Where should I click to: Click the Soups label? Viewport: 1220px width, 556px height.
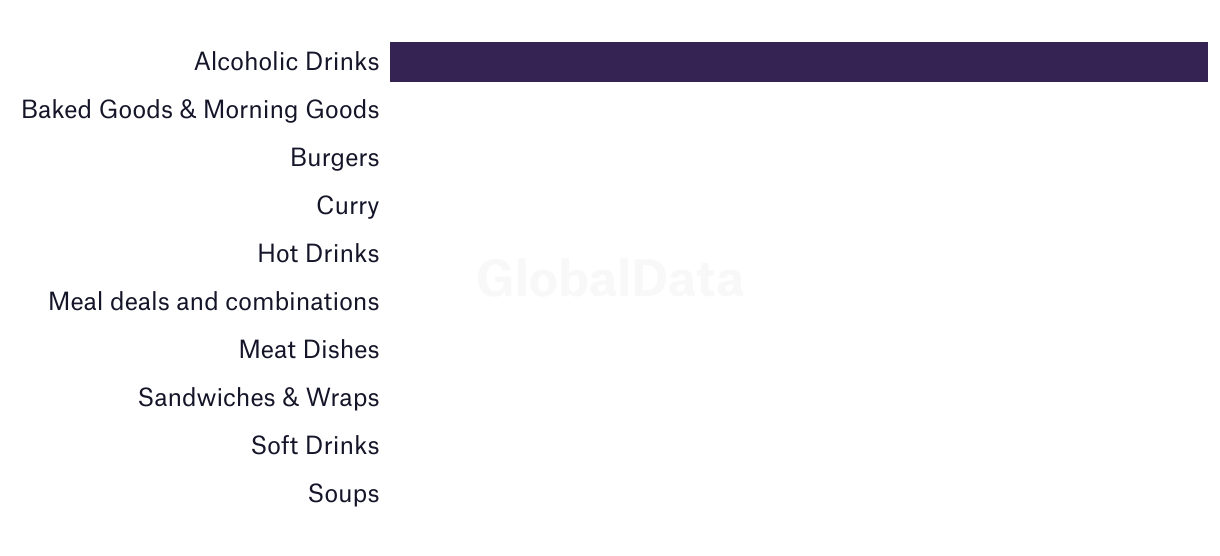tap(344, 494)
